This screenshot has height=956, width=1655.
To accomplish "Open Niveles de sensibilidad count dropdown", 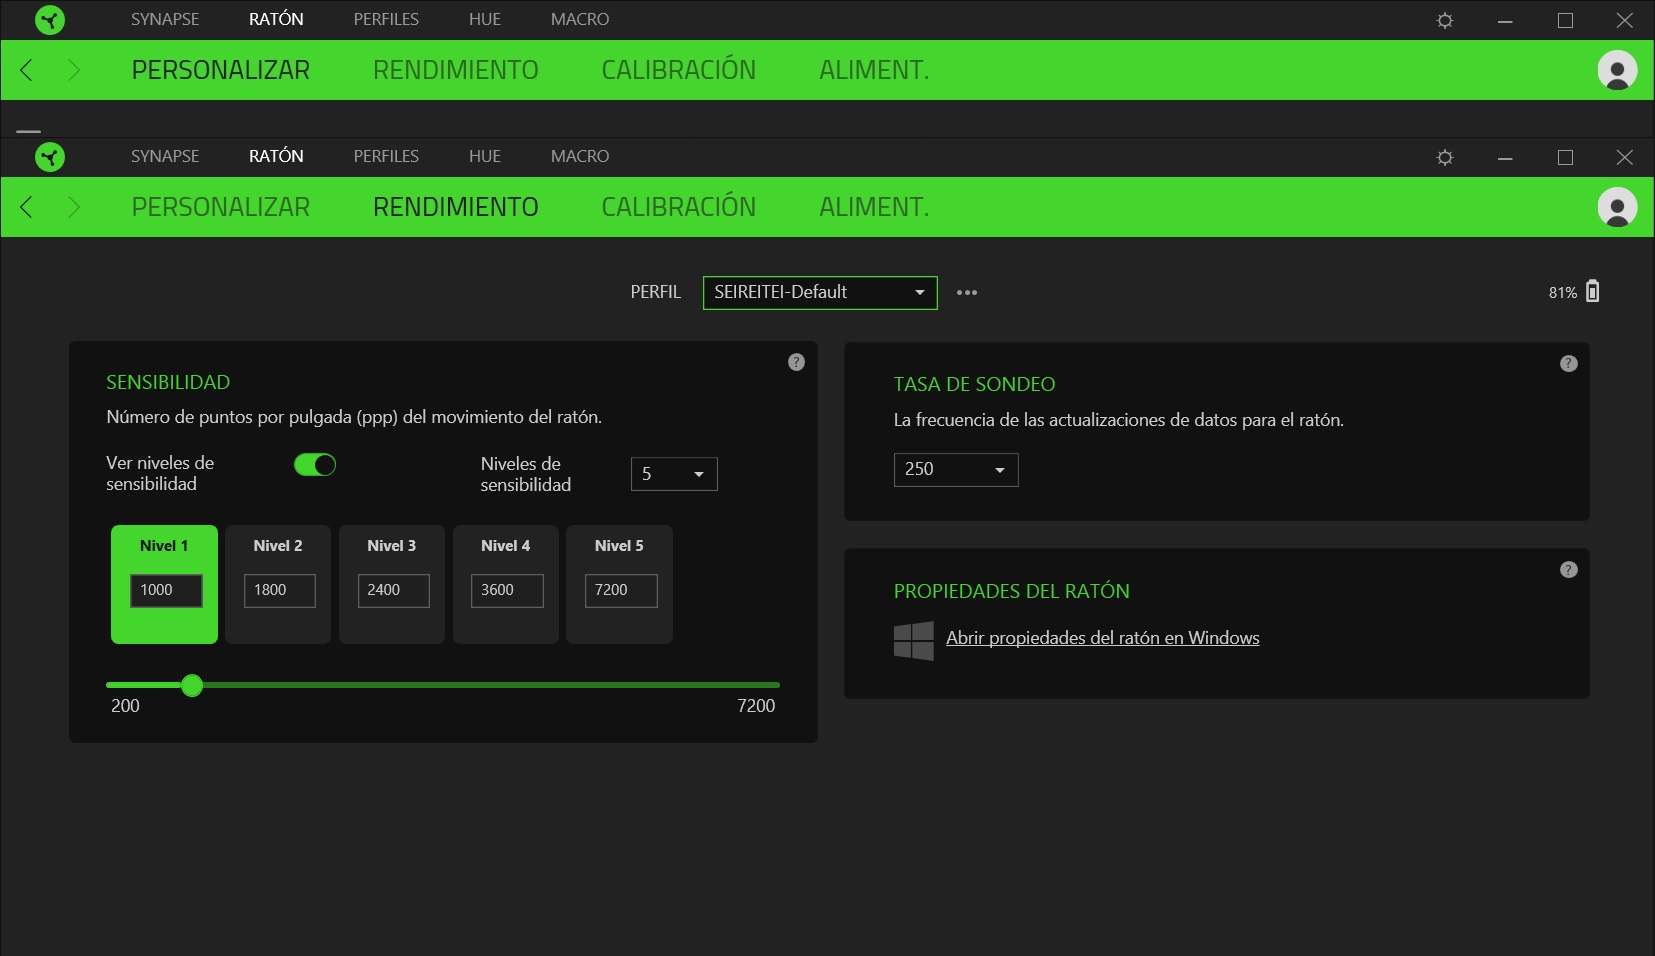I will 674,474.
